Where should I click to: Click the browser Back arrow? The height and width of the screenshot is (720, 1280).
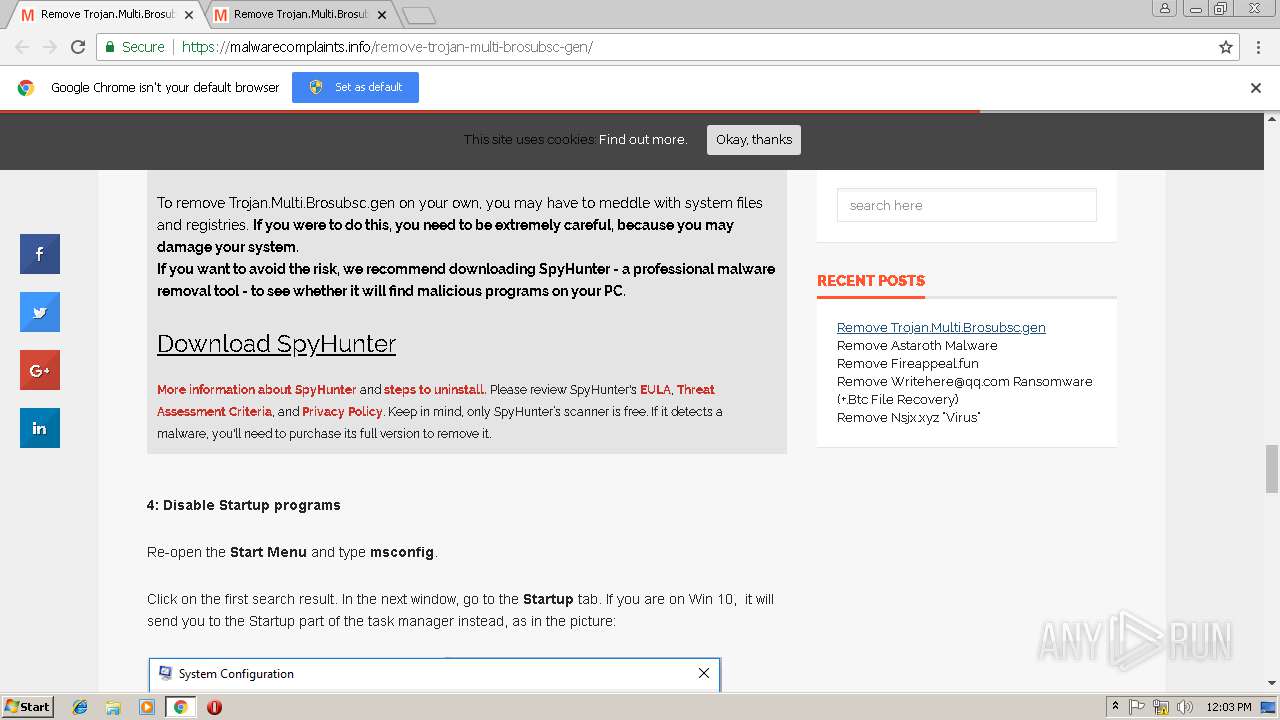[22, 47]
